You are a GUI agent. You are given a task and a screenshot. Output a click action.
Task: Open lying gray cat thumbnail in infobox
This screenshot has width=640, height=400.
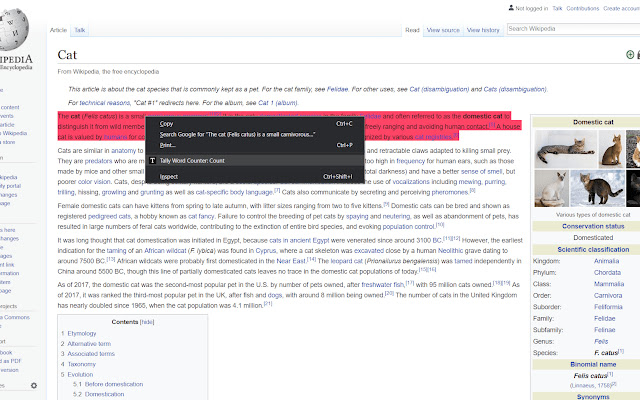tap(565, 149)
